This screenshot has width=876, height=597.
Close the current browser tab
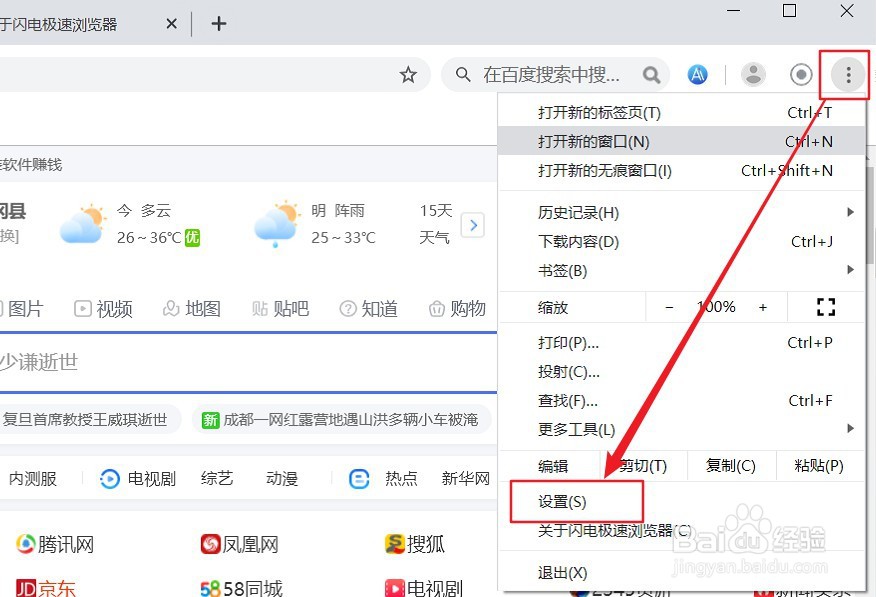click(x=172, y=23)
